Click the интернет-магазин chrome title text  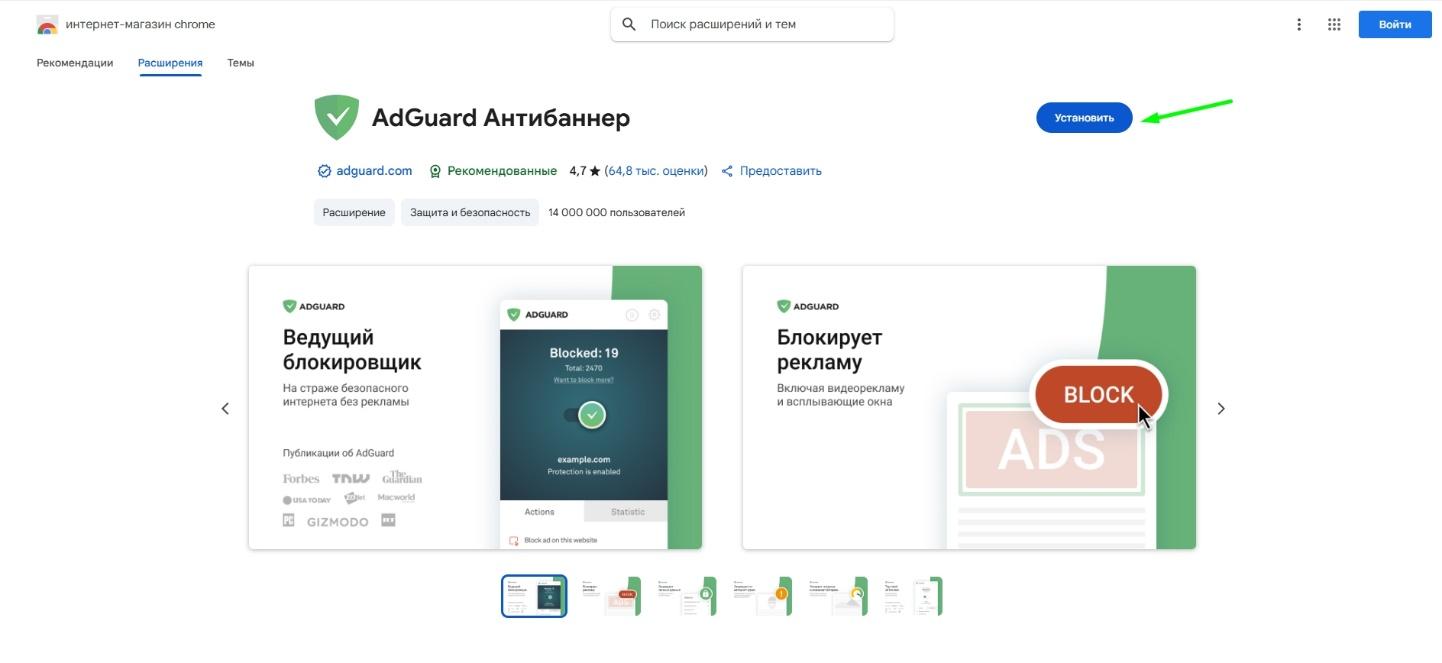pyautogui.click(x=140, y=24)
